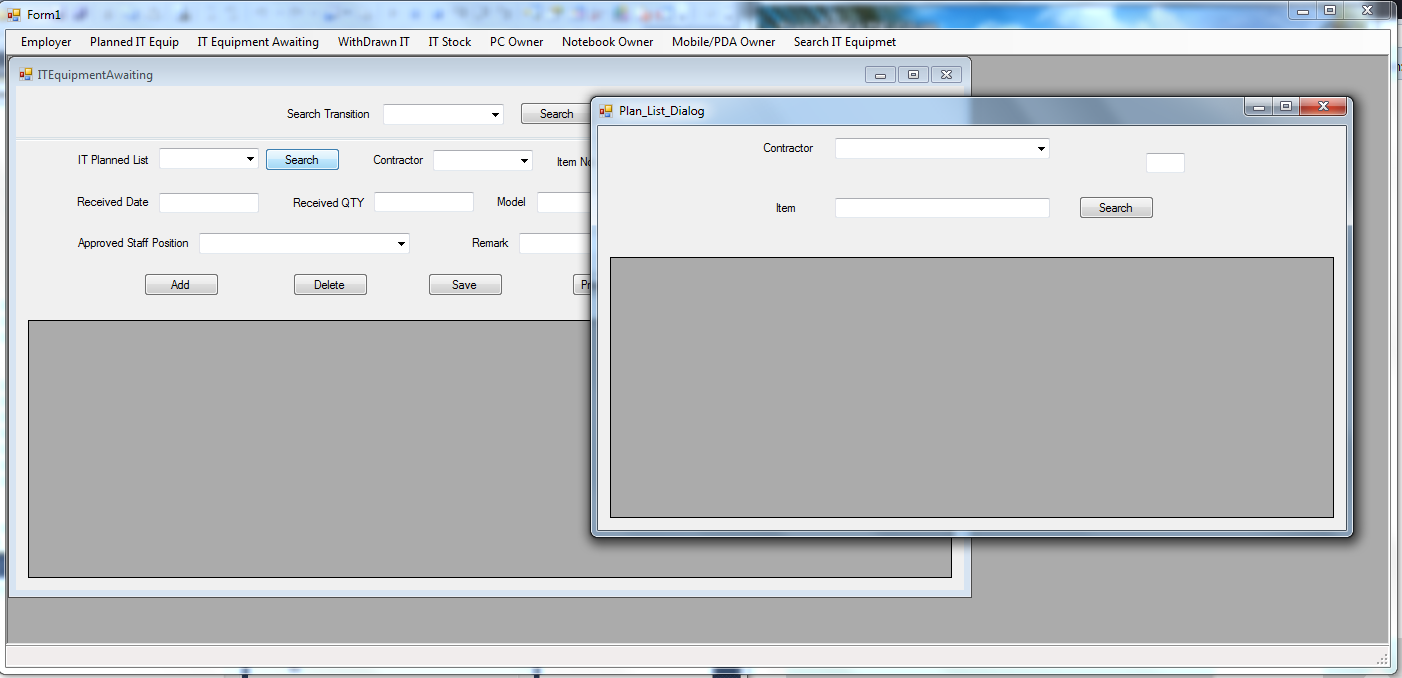Screen dimensions: 1402x678
Task: Close the Plan_List_Dialog window
Action: (x=1323, y=107)
